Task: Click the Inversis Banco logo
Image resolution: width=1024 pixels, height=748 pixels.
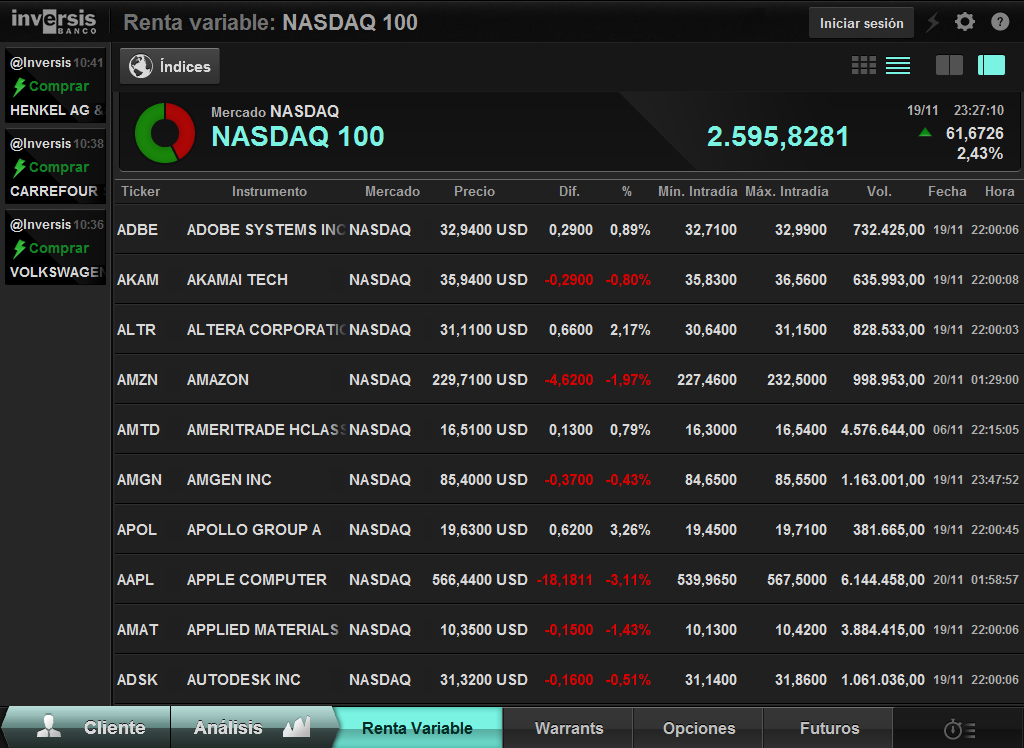Action: [x=54, y=21]
